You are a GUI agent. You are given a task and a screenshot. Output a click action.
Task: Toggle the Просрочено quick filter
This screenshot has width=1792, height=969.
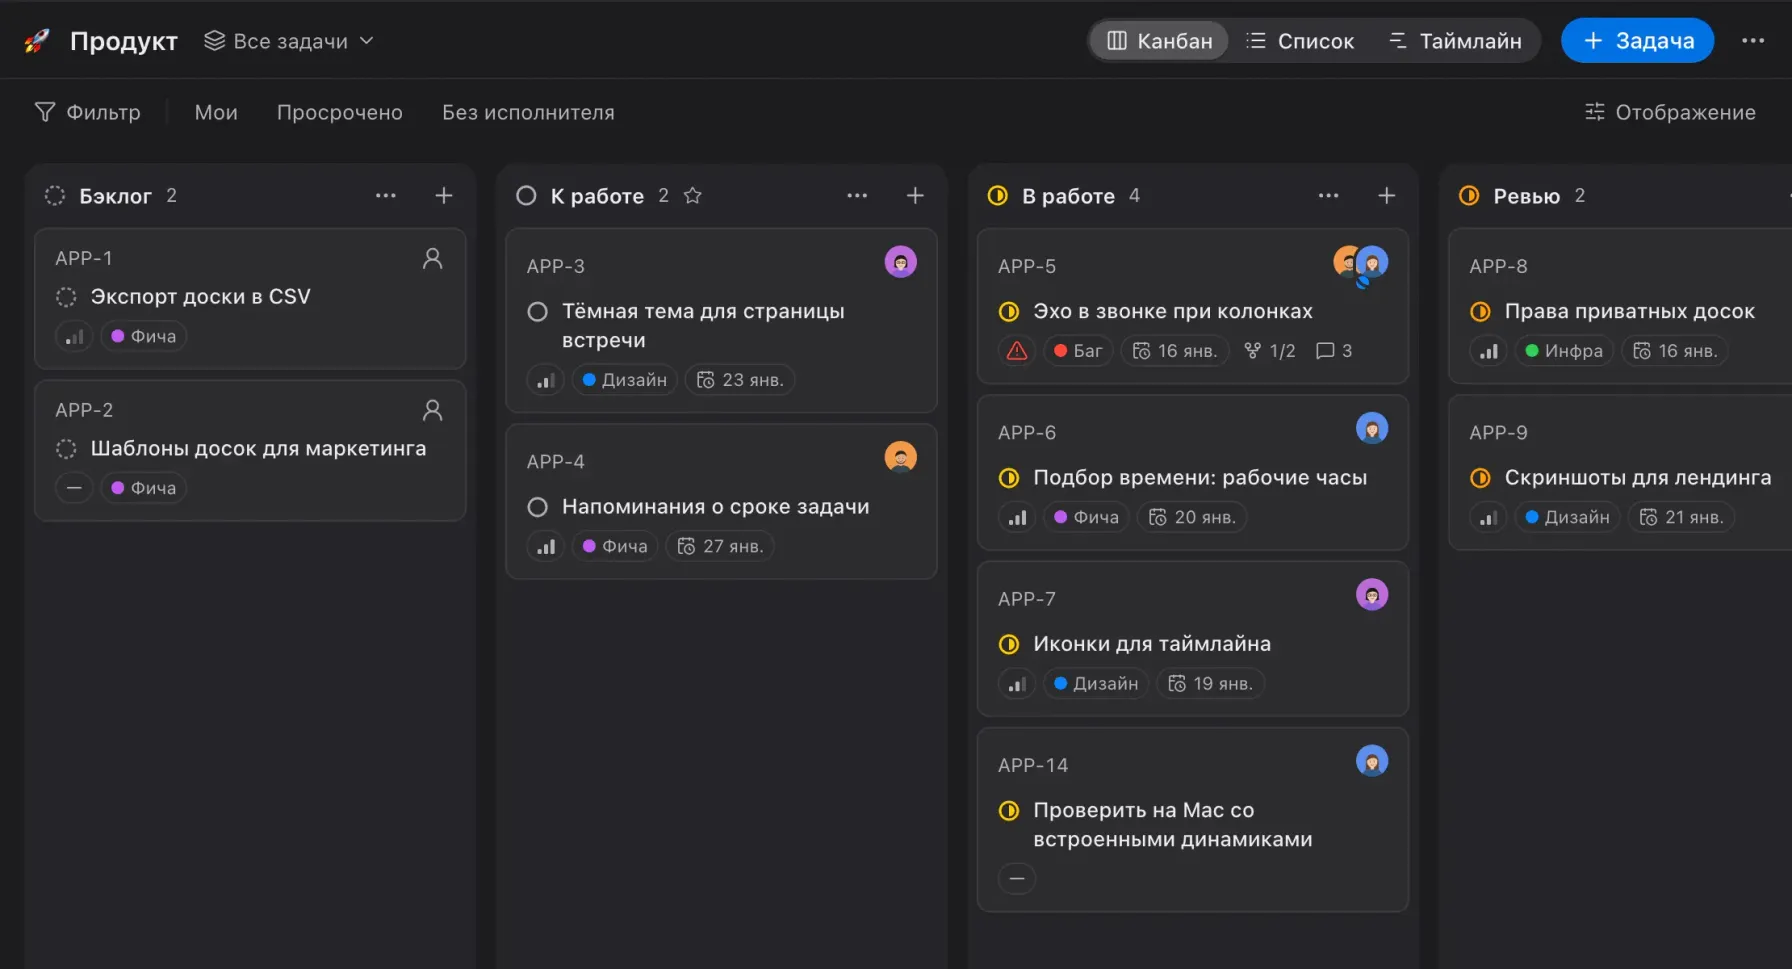[x=340, y=112]
